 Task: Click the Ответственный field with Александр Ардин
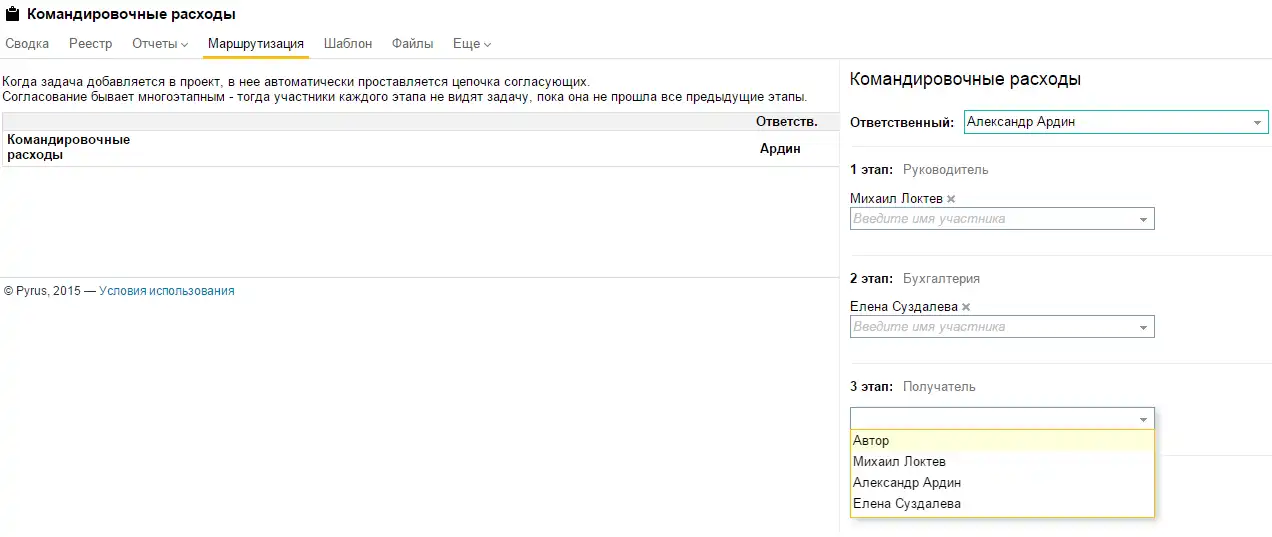(x=1116, y=122)
